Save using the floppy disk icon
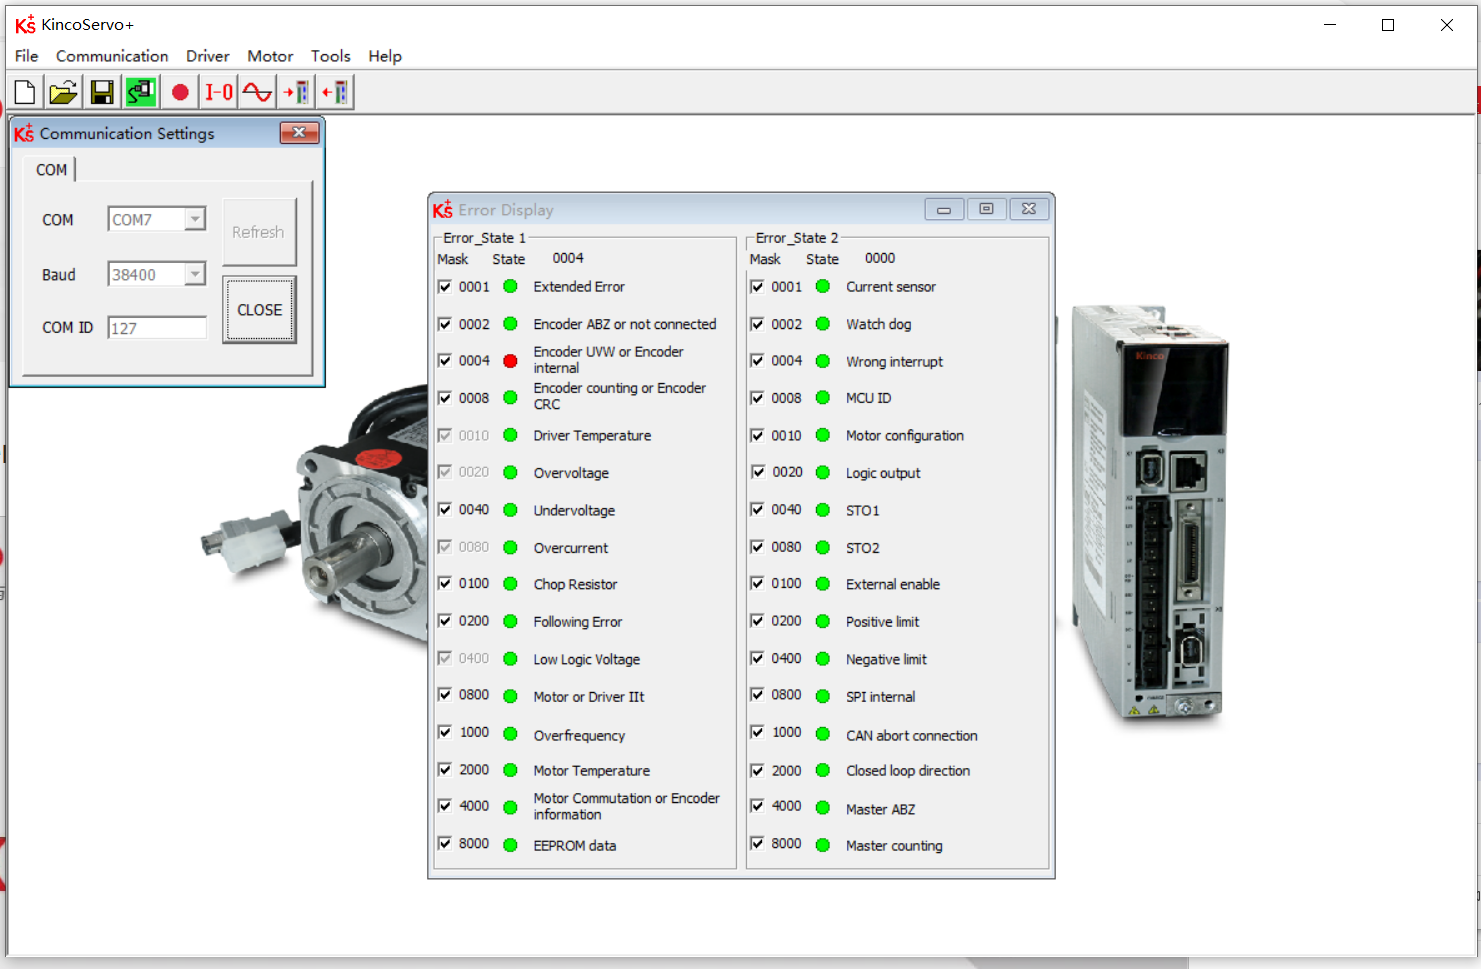Viewport: 1481px width, 969px height. click(x=101, y=92)
